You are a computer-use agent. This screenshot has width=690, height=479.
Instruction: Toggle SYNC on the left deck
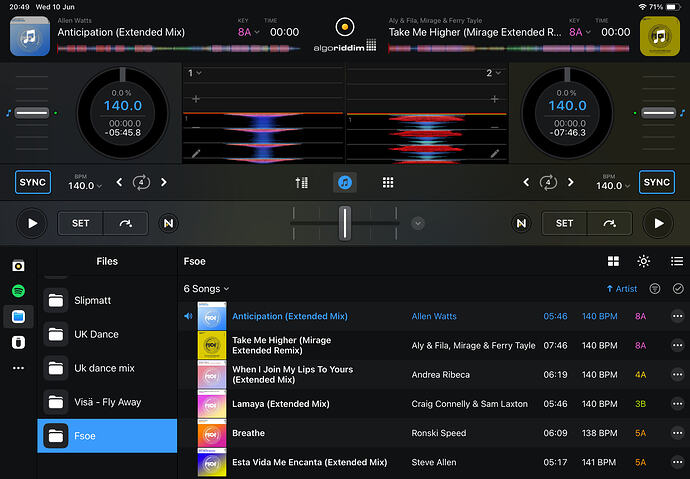[33, 182]
